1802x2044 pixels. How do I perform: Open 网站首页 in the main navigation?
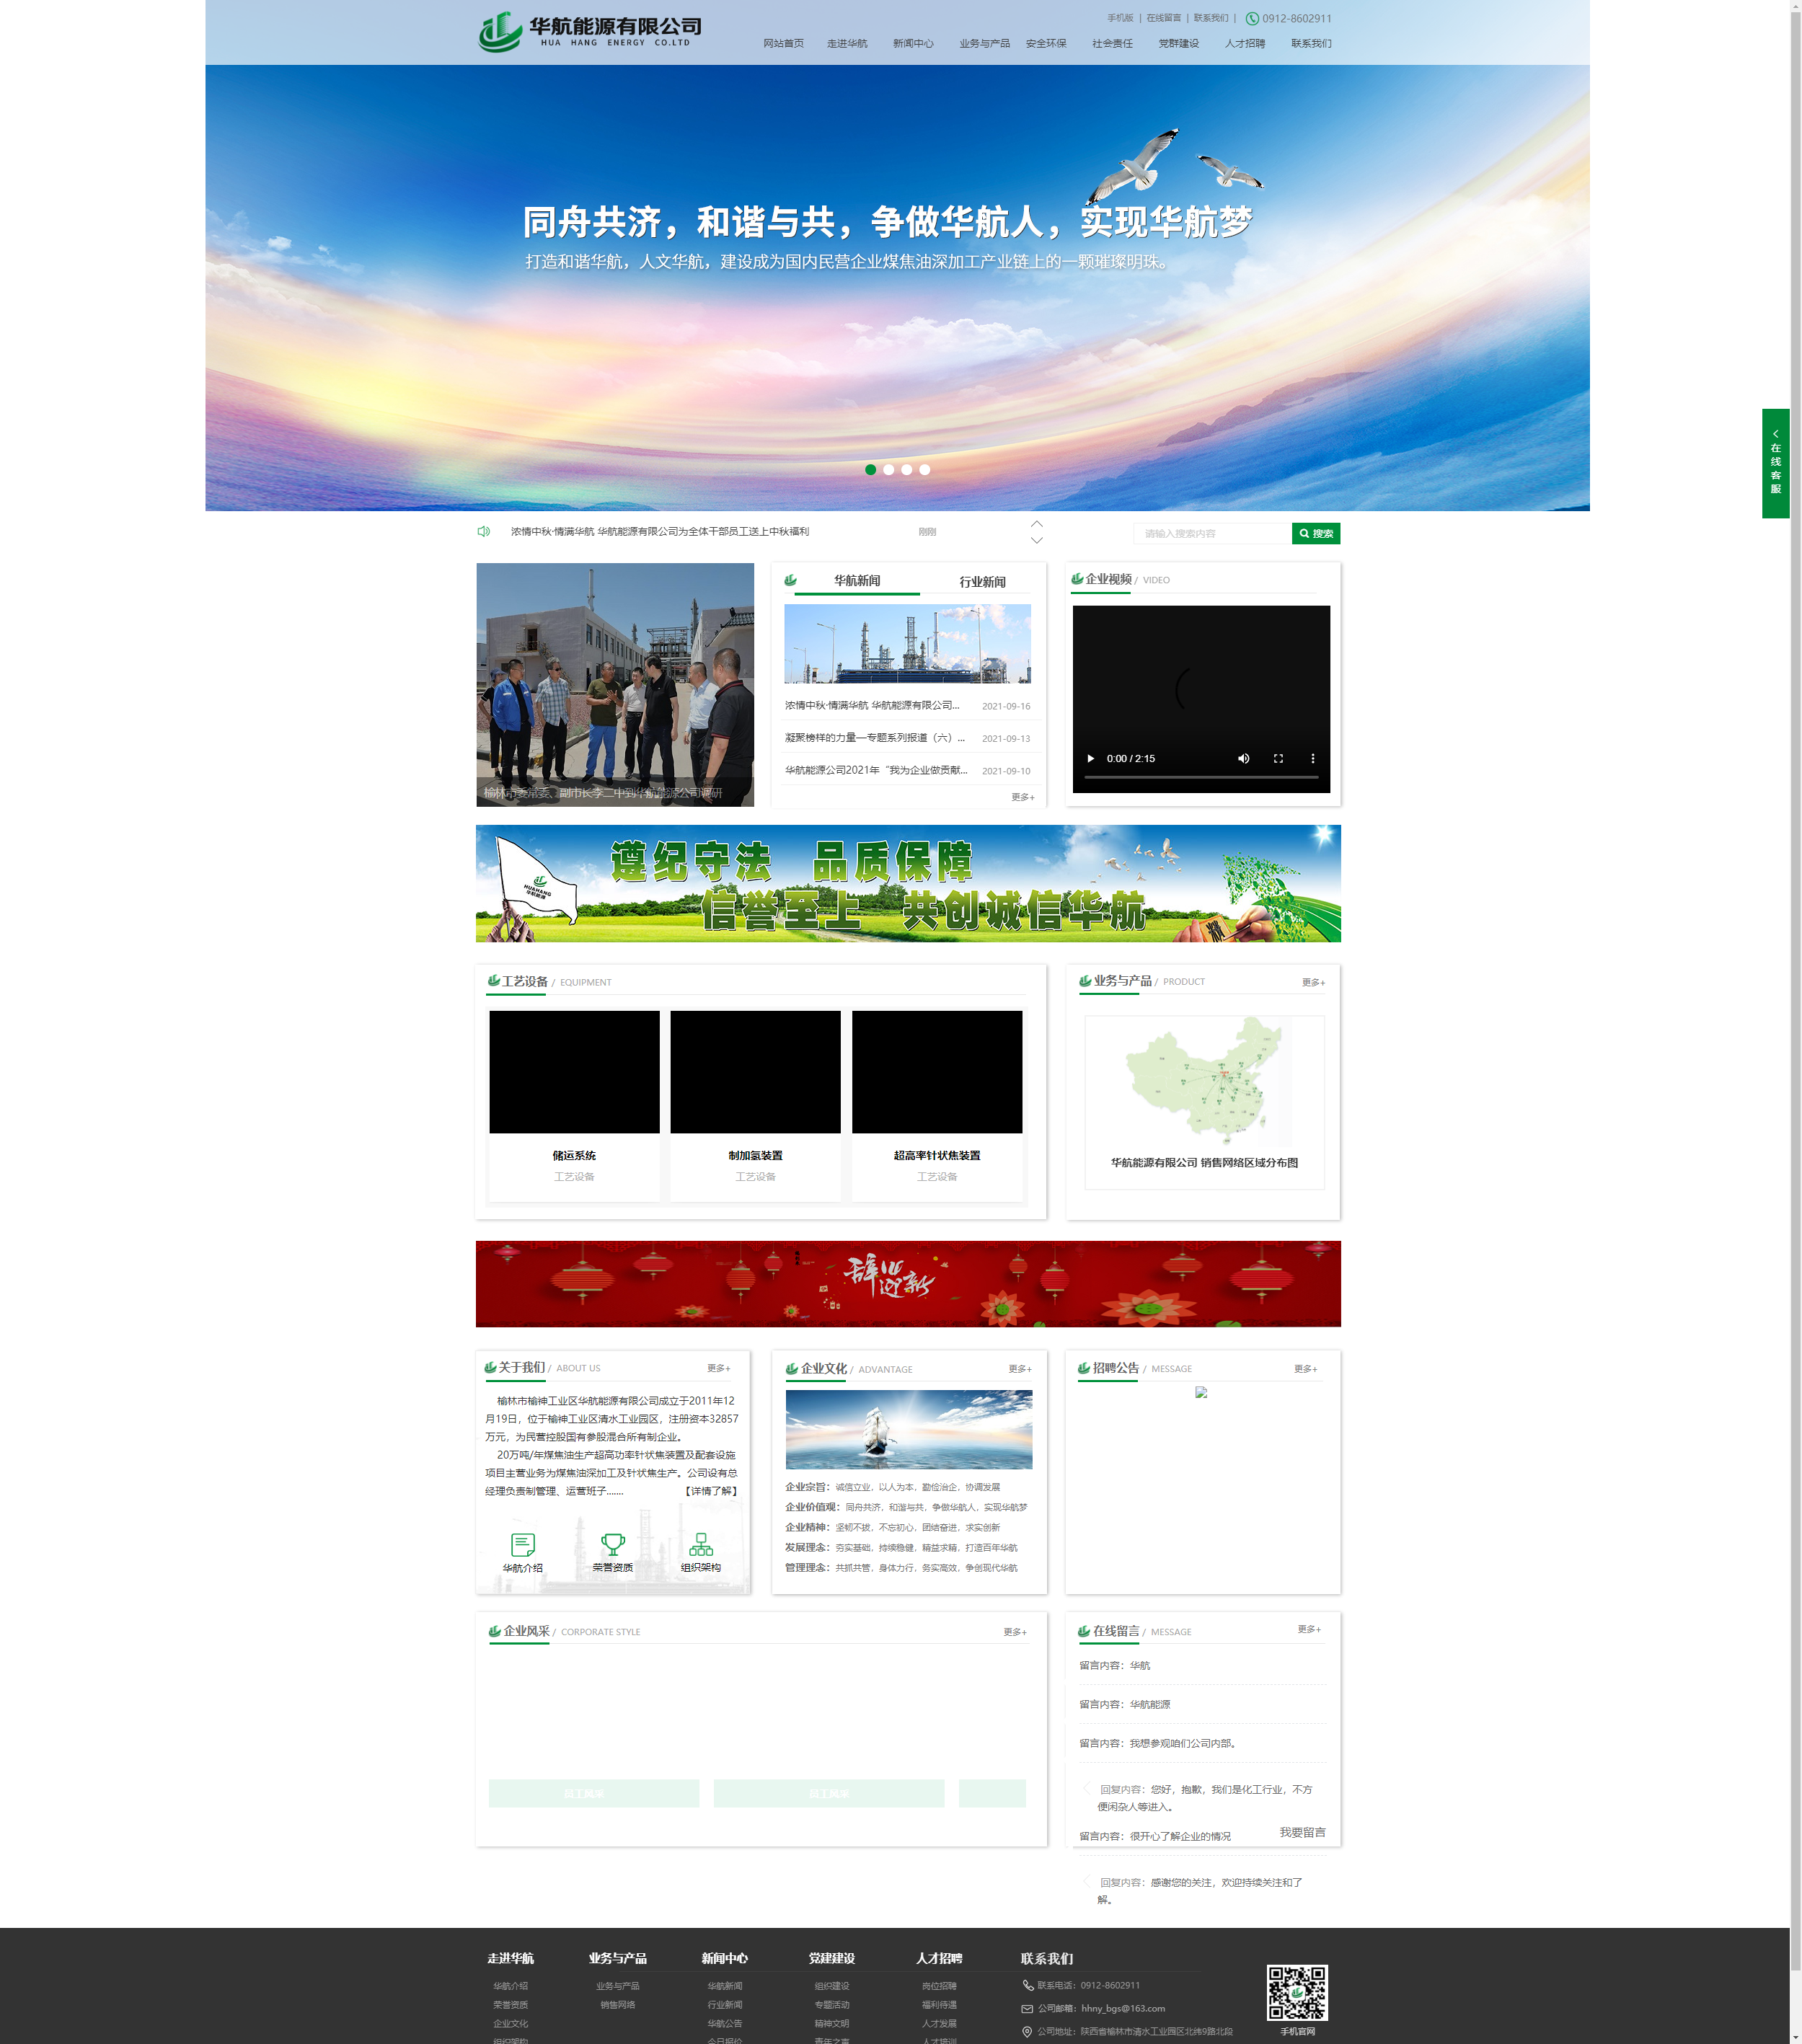point(783,43)
